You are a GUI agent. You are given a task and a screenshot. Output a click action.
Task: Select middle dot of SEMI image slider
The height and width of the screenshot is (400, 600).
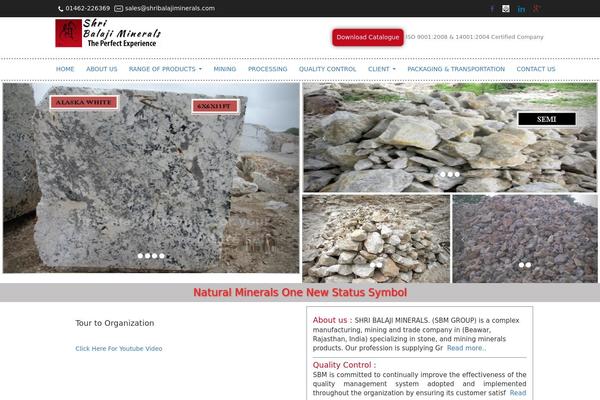point(450,174)
